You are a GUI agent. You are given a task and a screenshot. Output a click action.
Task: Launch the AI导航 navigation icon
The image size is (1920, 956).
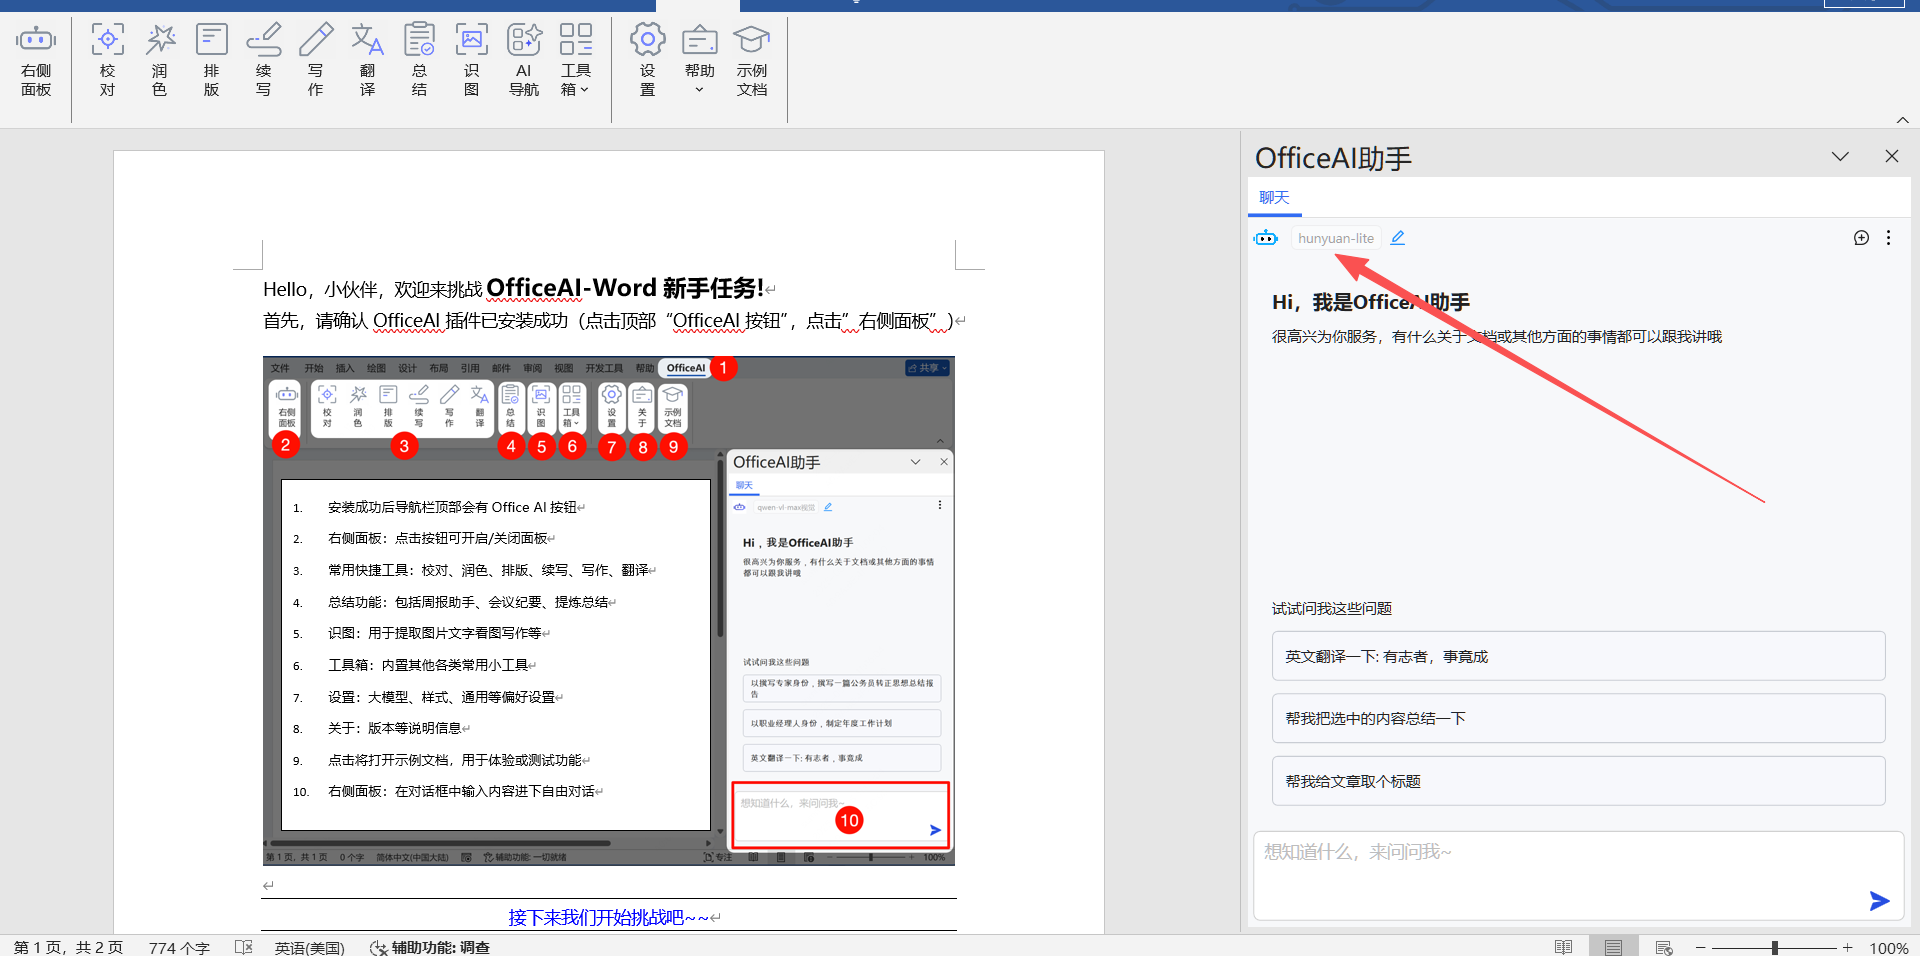(x=524, y=60)
